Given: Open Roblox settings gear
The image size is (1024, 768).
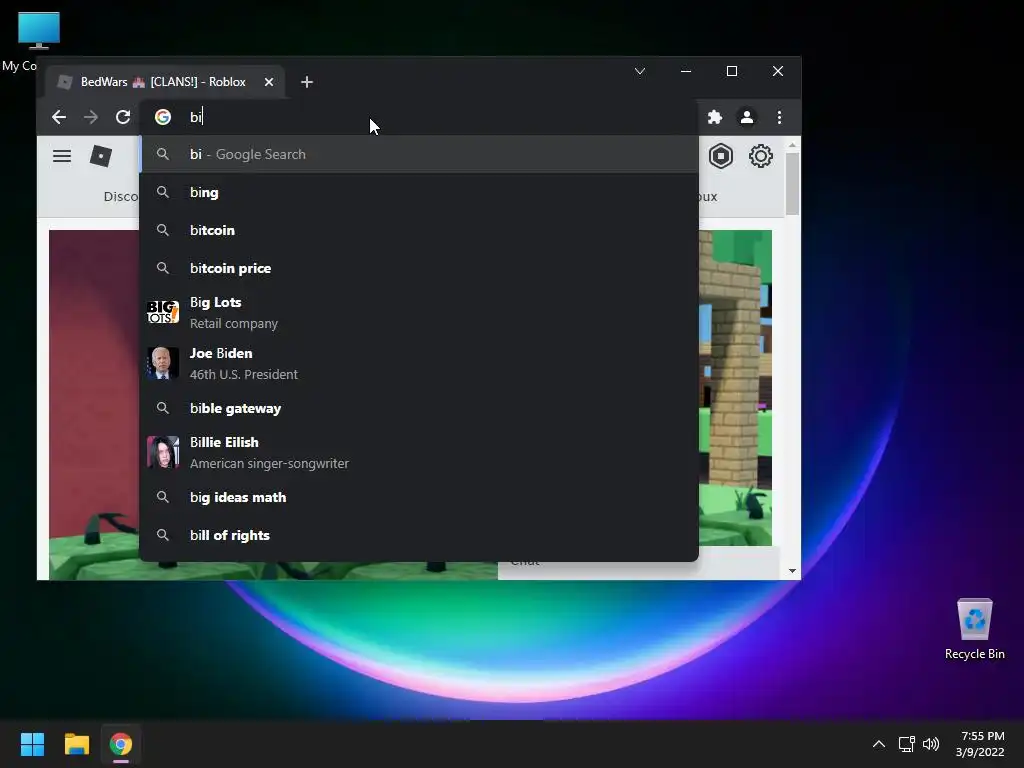Looking at the screenshot, I should (760, 156).
